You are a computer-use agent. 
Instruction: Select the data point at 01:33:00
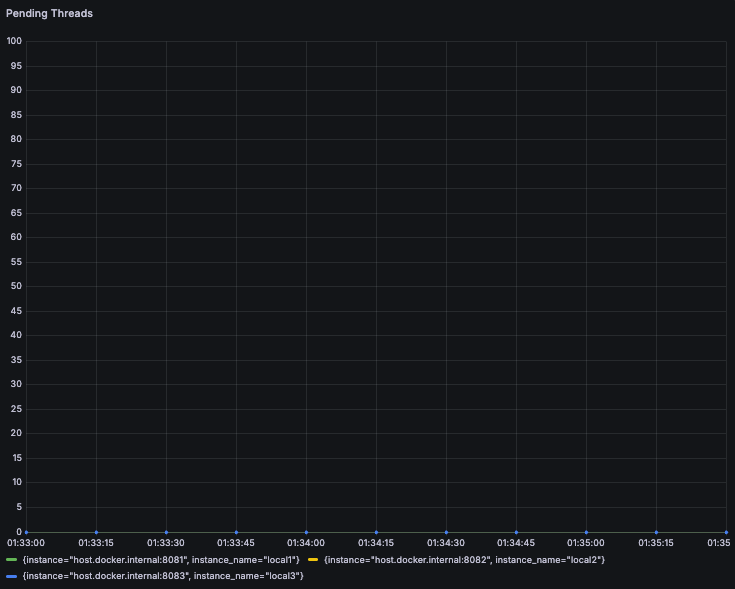(27, 532)
